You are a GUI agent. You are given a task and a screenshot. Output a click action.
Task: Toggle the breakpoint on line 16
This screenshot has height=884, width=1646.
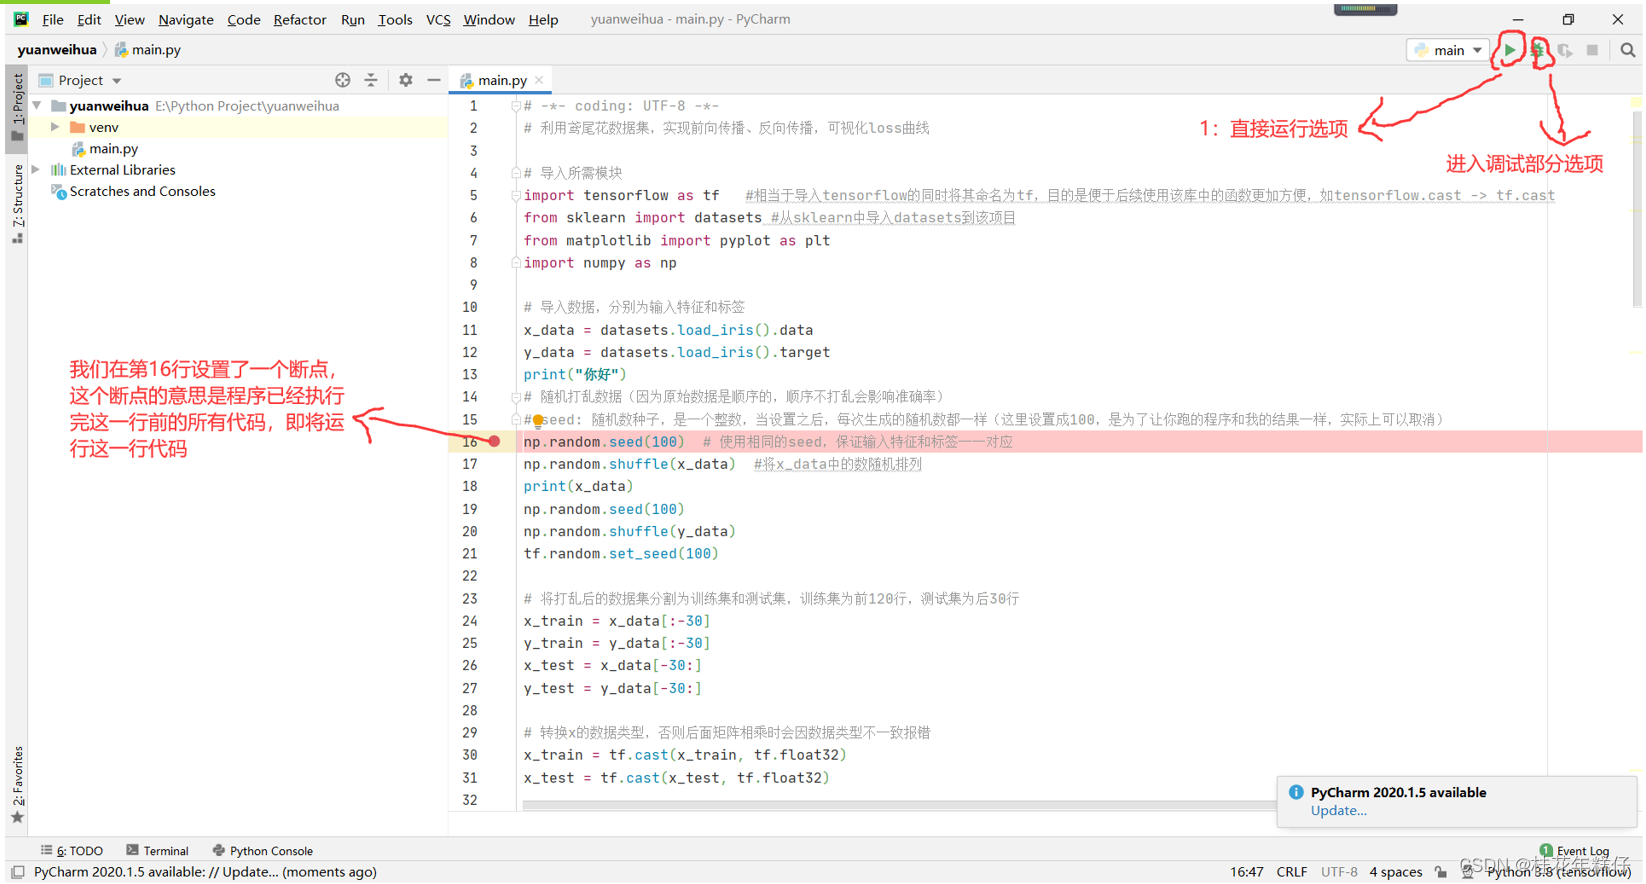[494, 442]
